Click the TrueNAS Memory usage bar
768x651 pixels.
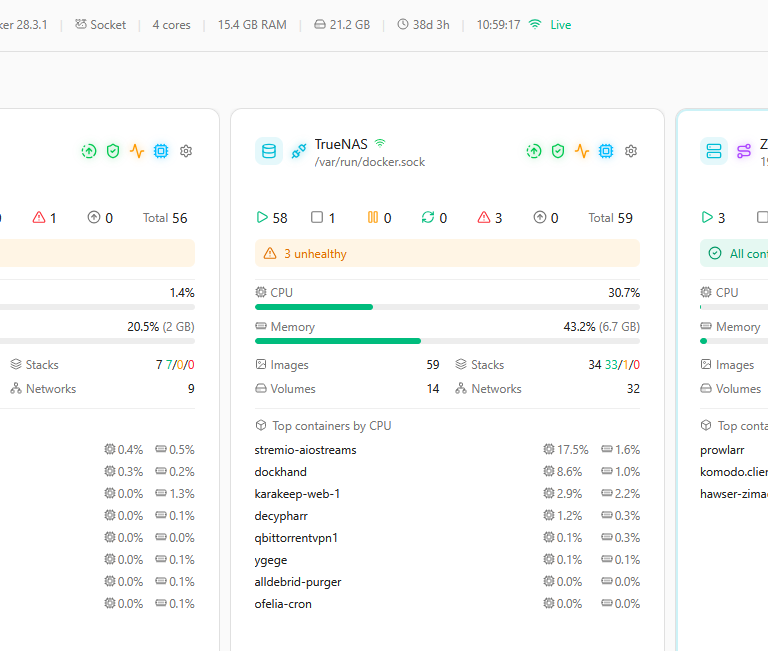(447, 341)
